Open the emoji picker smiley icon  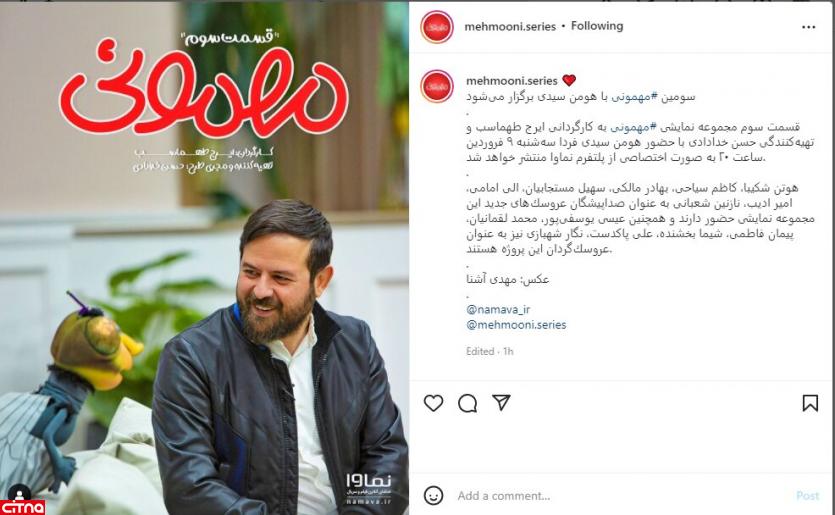[x=433, y=496]
